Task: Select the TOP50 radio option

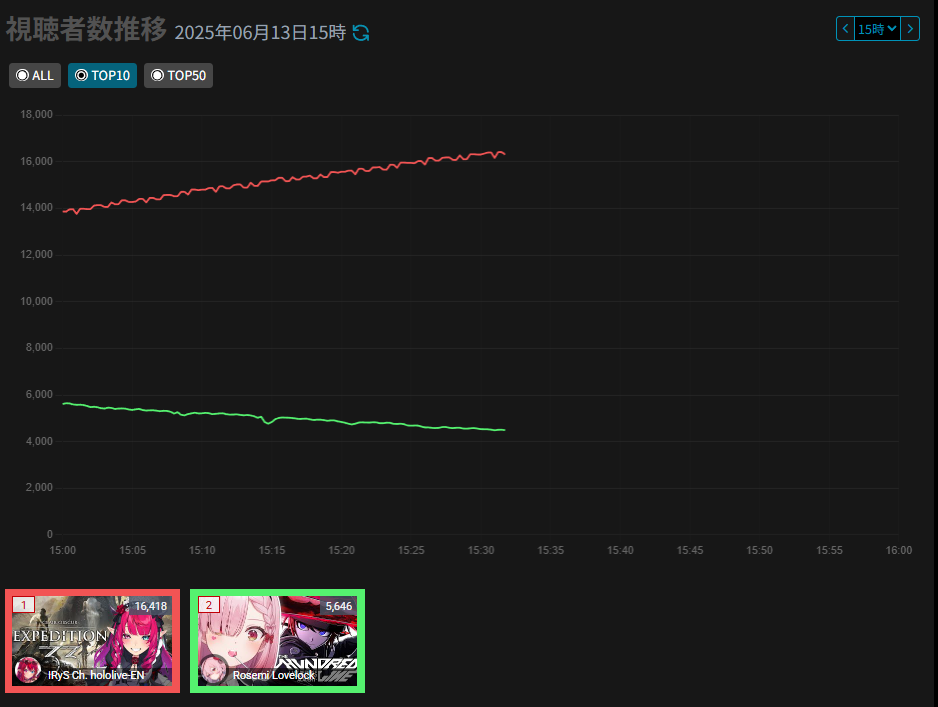Action: pos(178,75)
